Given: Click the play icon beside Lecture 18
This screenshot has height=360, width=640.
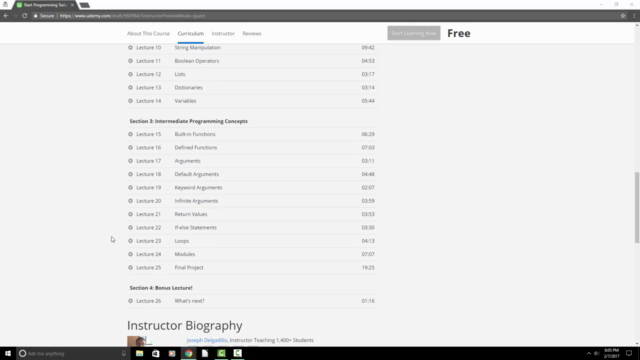Looking at the screenshot, I should (130, 174).
